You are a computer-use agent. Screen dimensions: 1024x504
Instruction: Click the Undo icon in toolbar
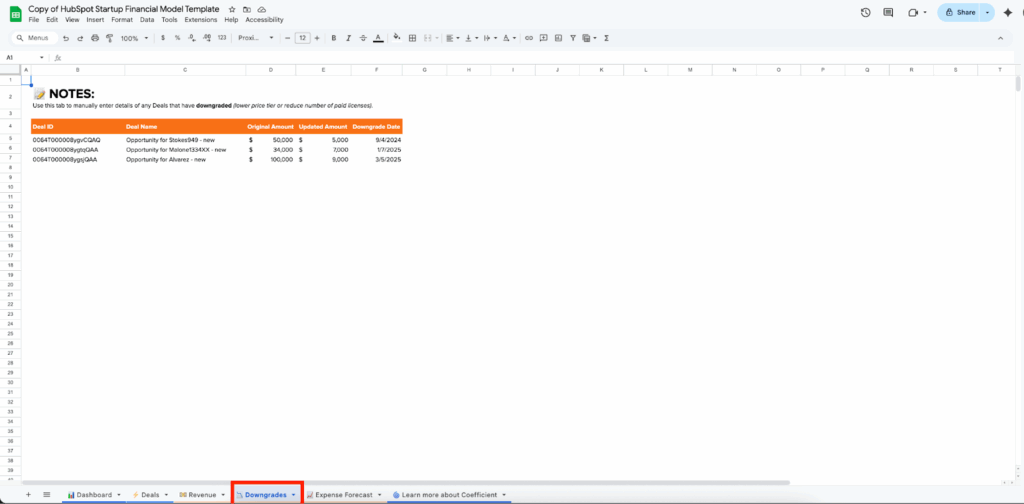pos(66,38)
